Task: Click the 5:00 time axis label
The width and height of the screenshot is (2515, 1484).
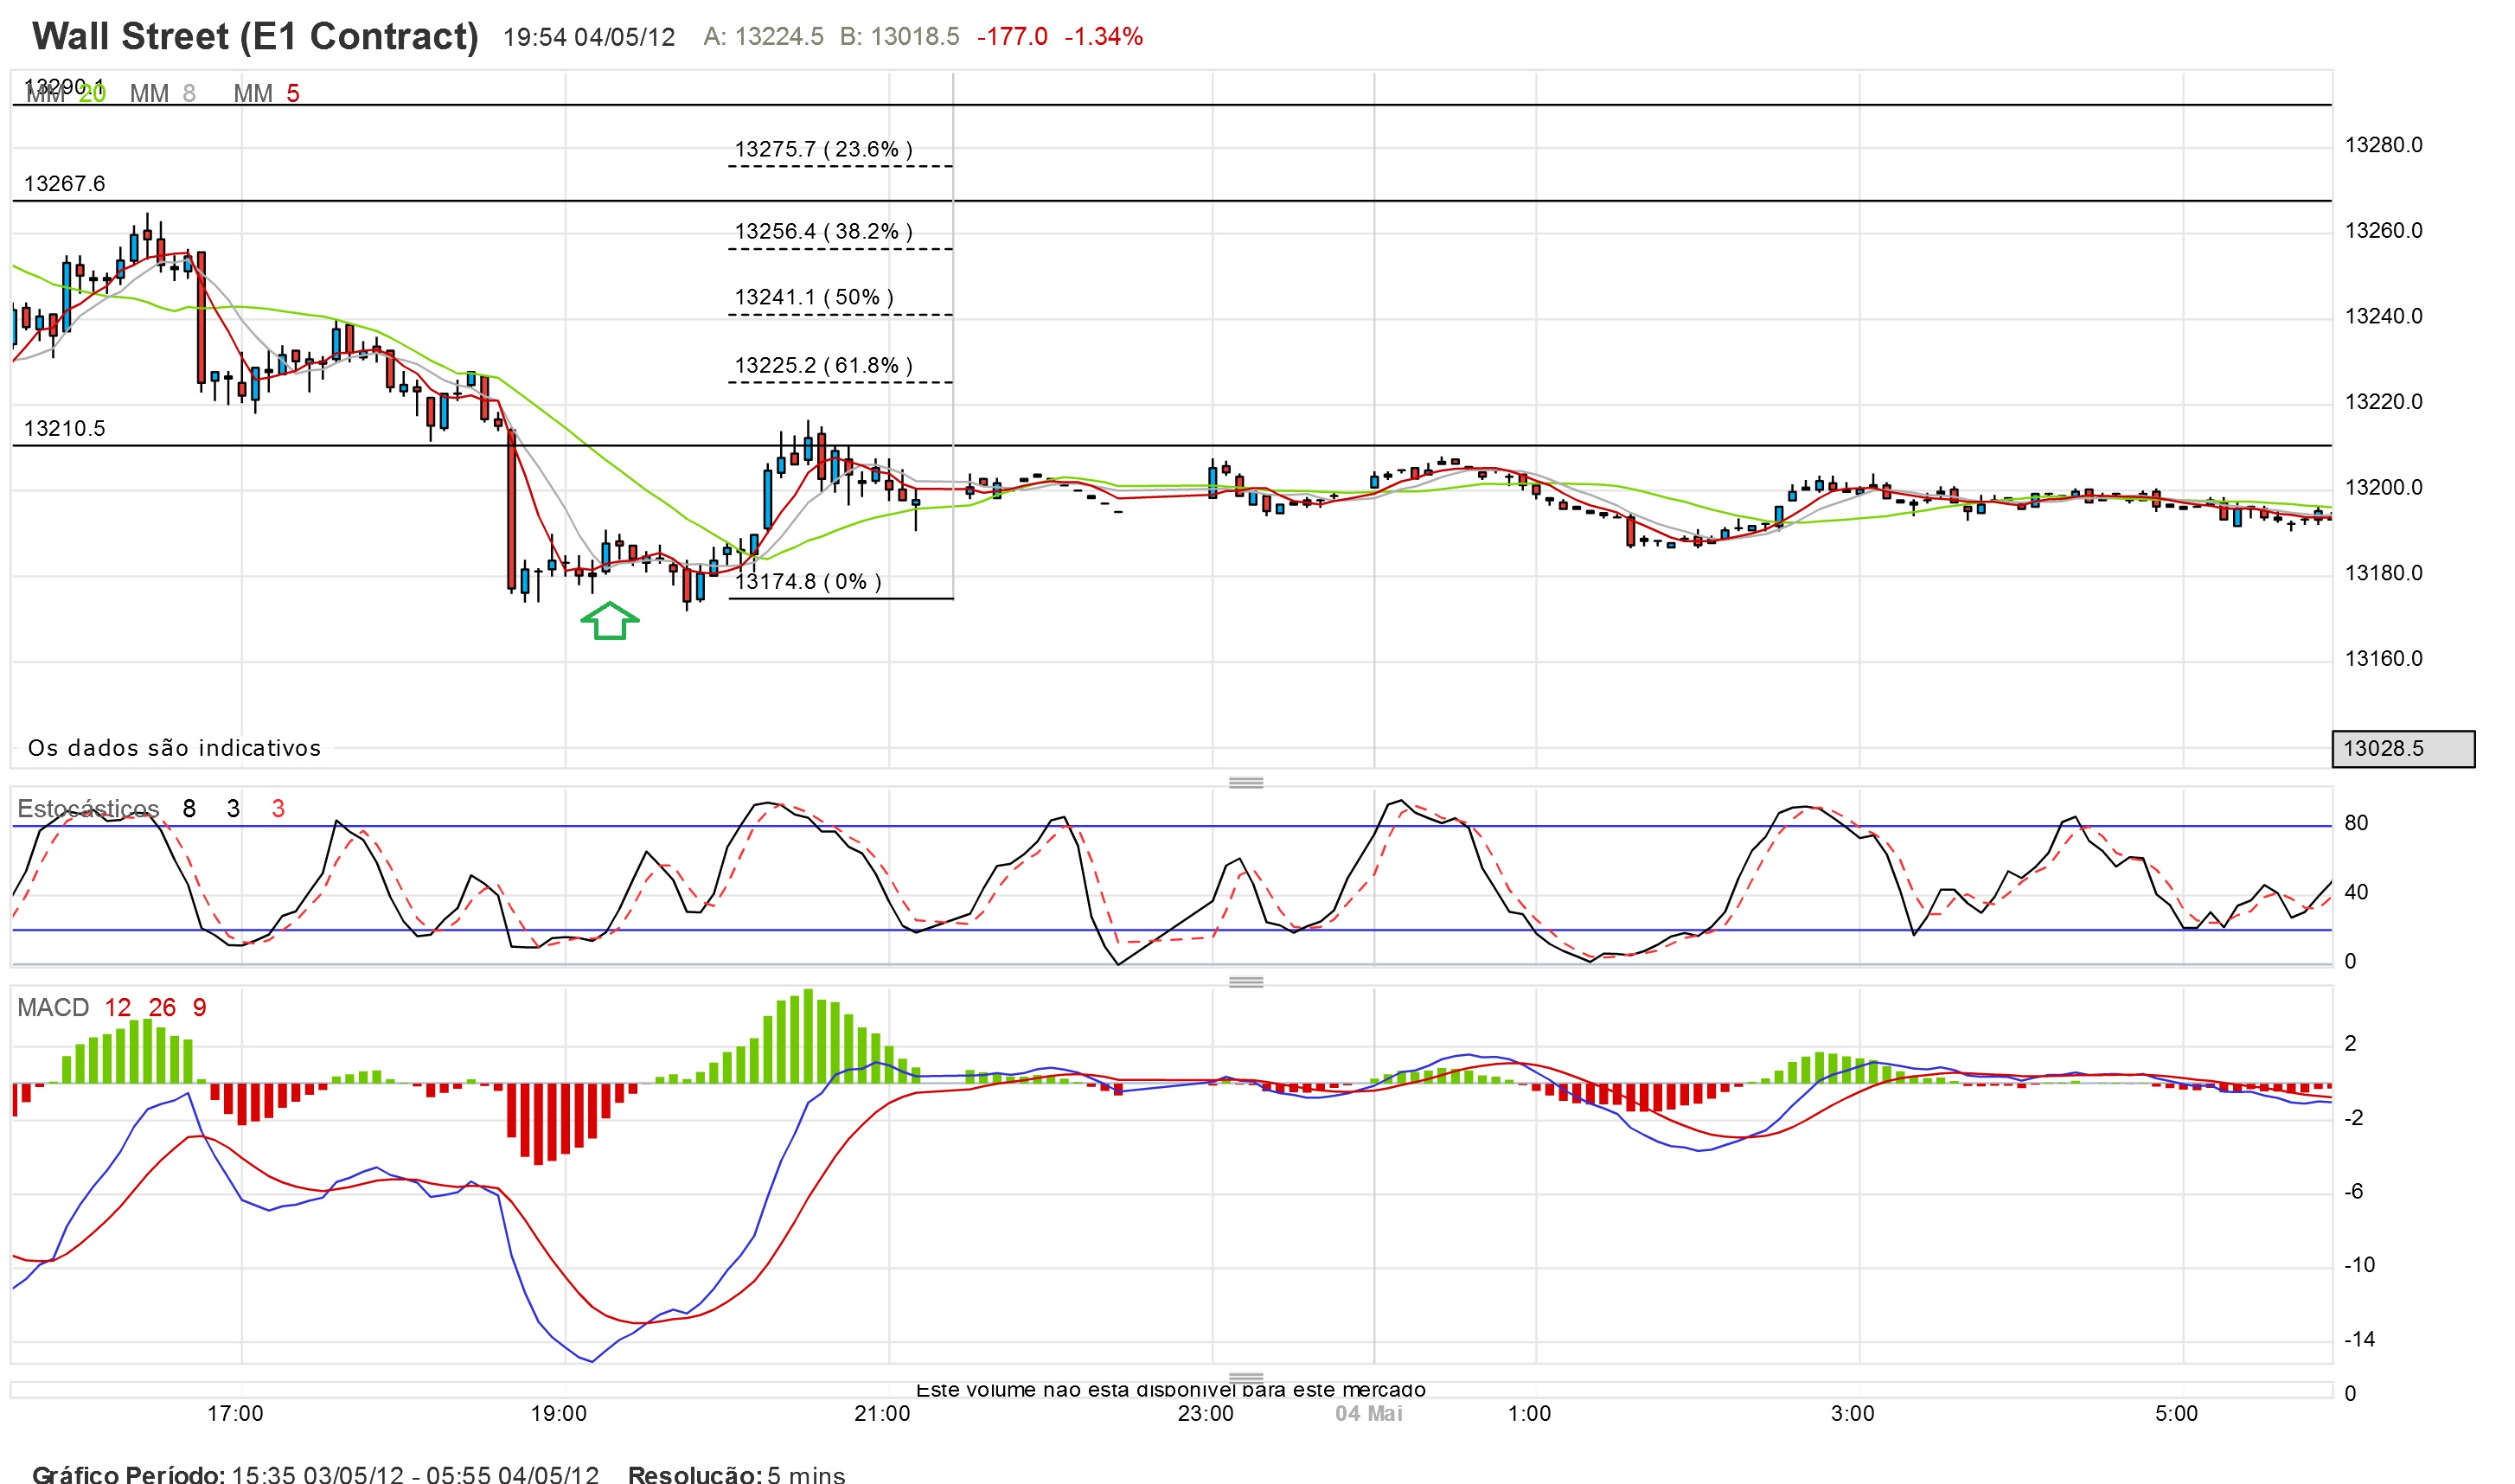Action: coord(2177,1414)
